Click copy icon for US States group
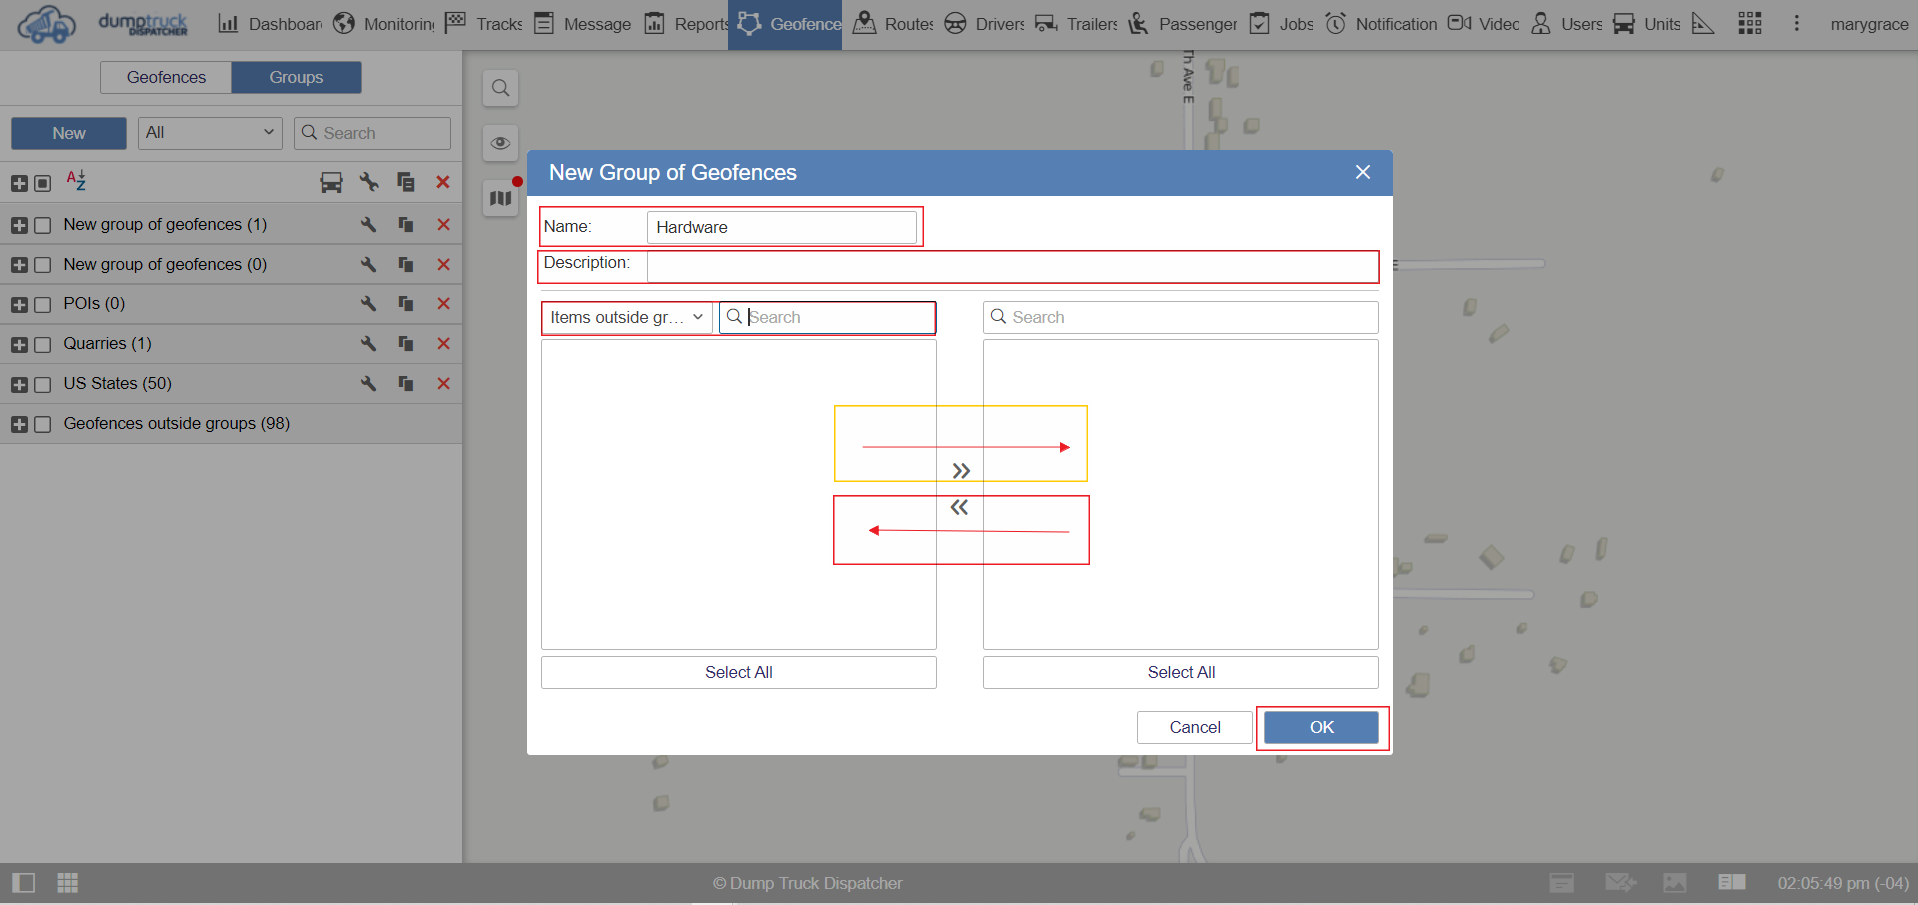This screenshot has width=1918, height=905. [x=406, y=384]
